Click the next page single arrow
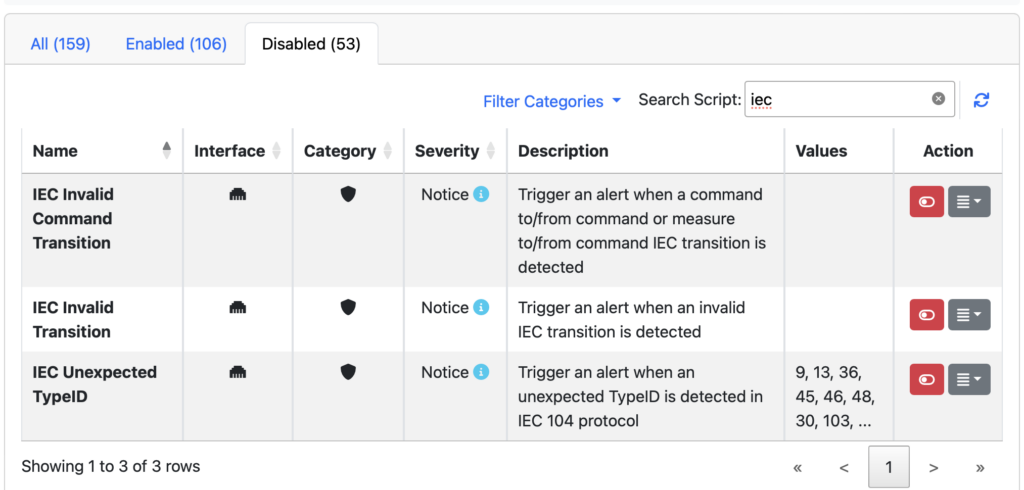Viewport: 1024px width, 490px height. pos(934,467)
